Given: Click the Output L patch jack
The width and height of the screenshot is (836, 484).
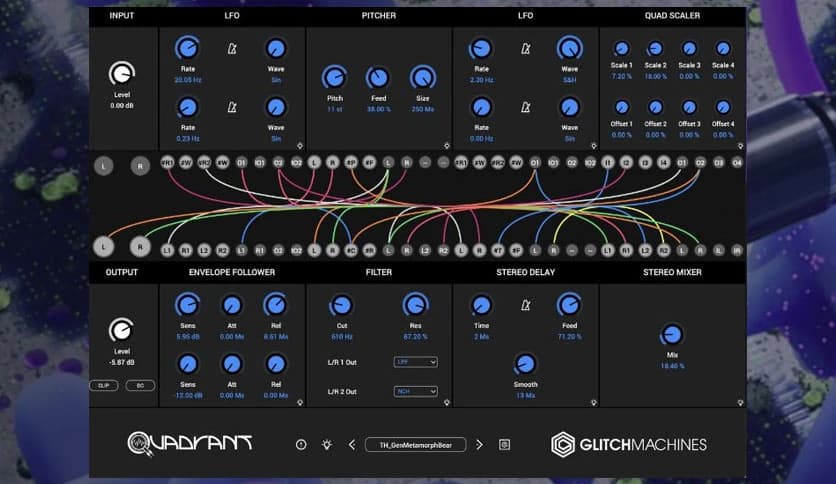Looking at the screenshot, I should (x=104, y=247).
